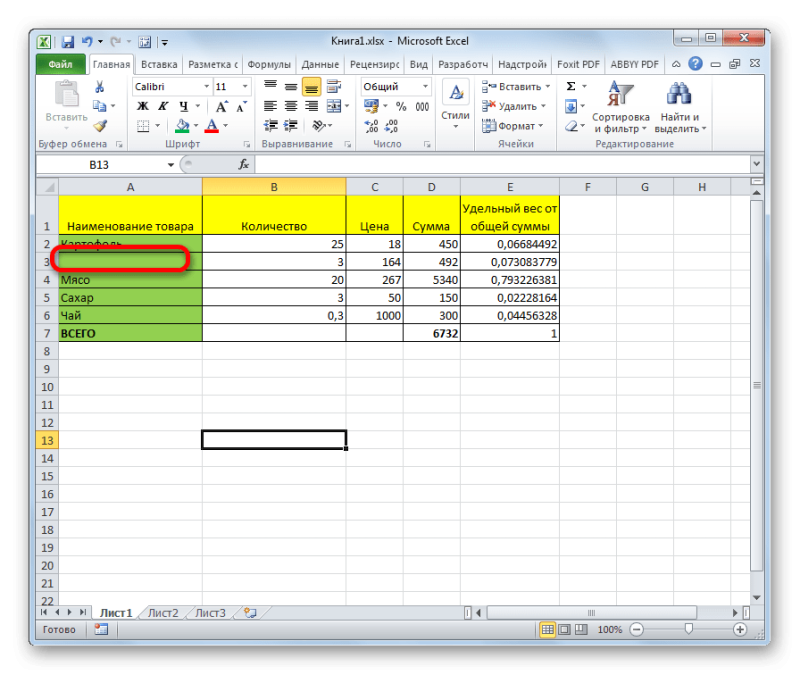
Task: Insert function using the fx button
Action: tap(243, 165)
